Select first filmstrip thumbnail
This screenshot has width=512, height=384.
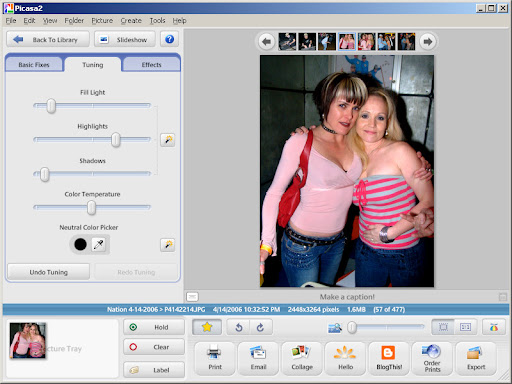287,42
